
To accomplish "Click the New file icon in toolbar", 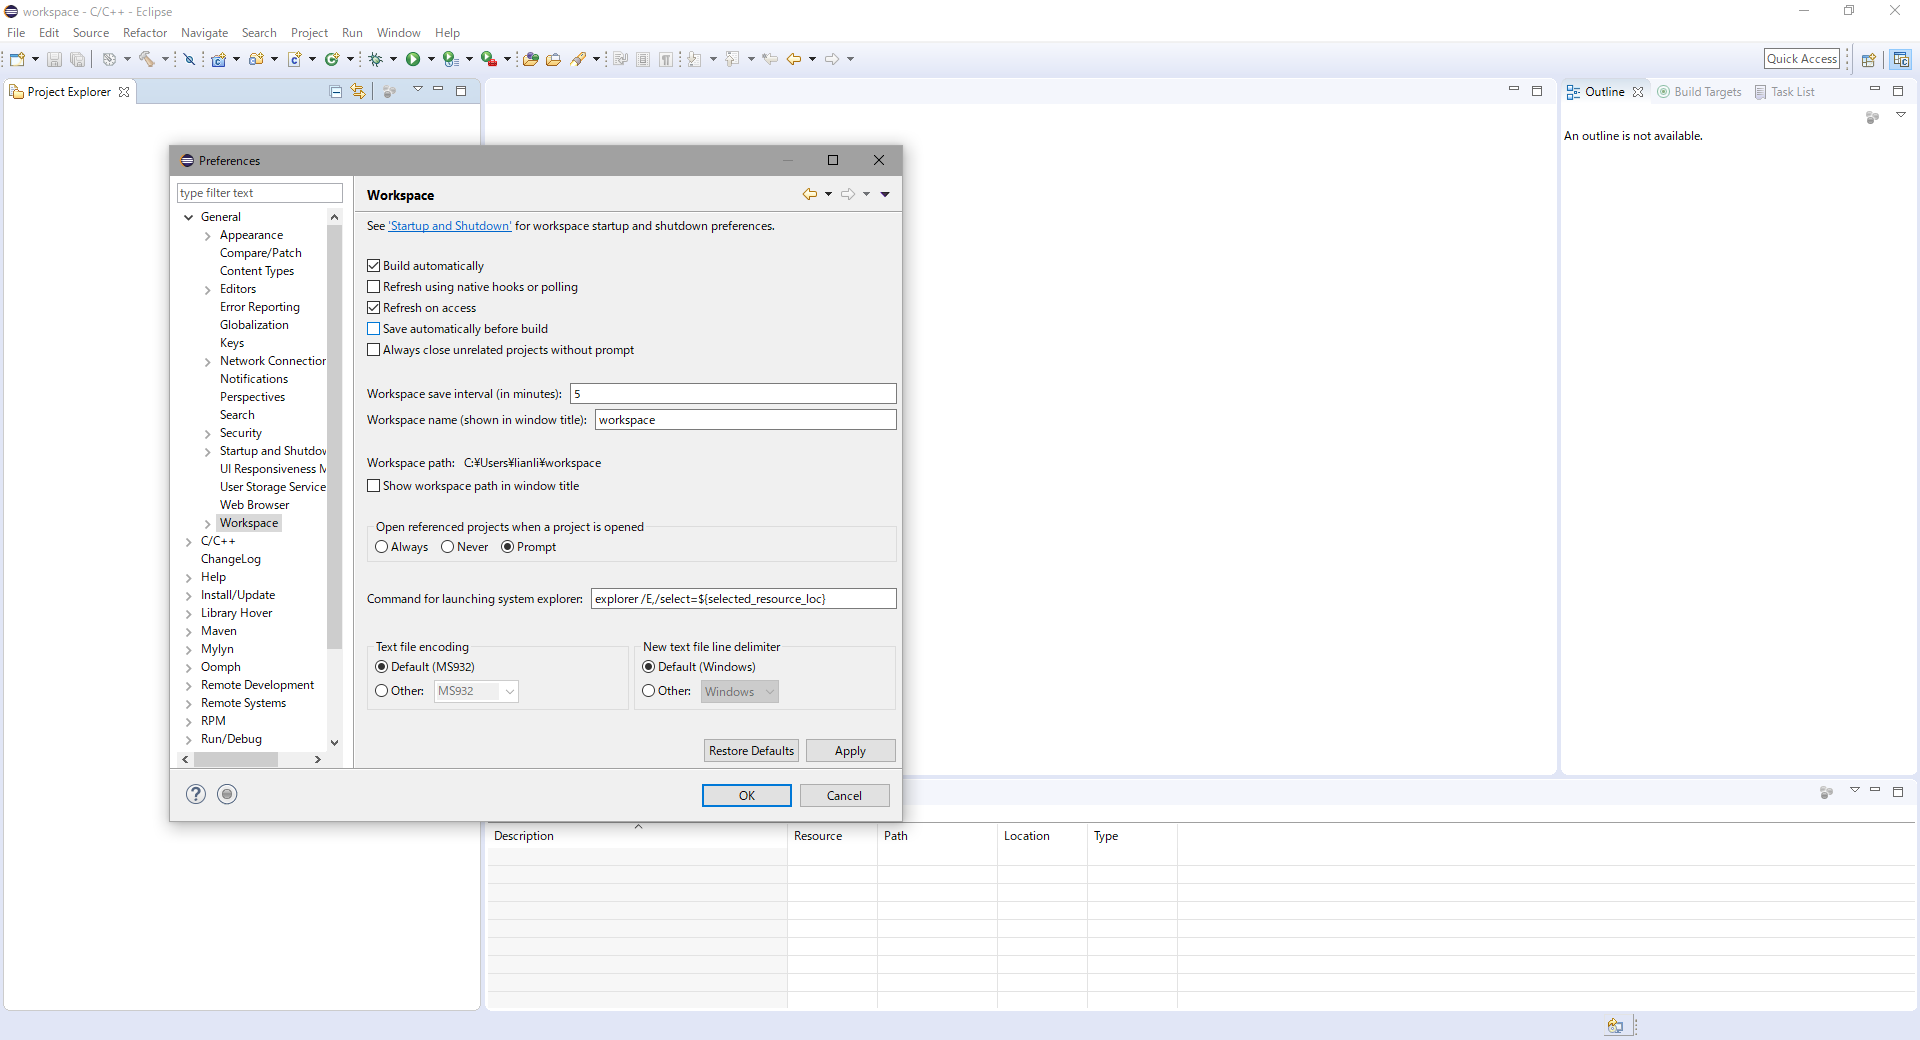I will 17,59.
